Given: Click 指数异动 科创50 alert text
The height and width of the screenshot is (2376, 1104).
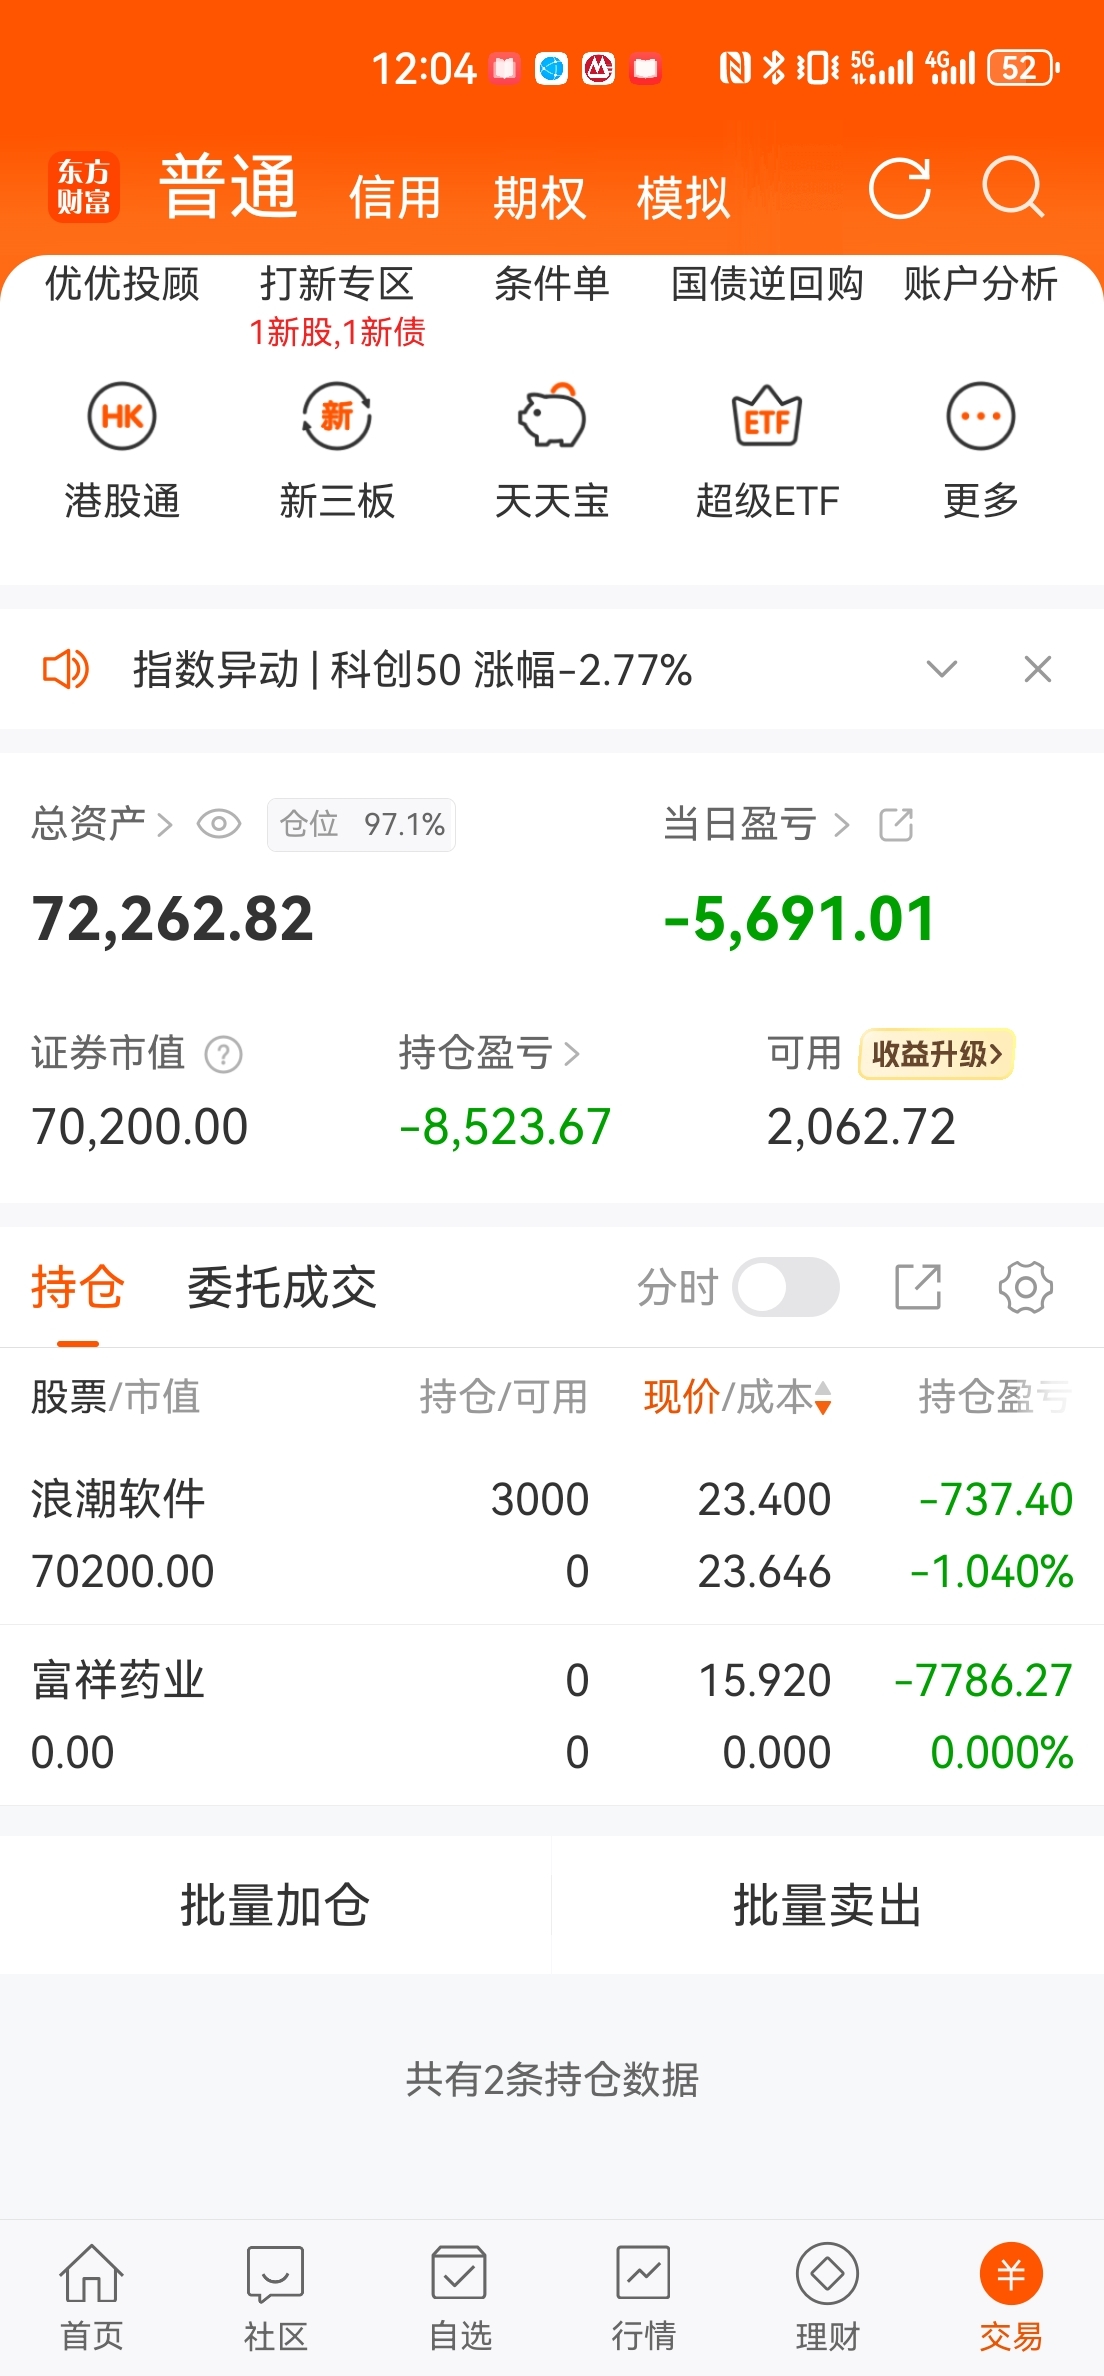Looking at the screenshot, I should (x=412, y=669).
